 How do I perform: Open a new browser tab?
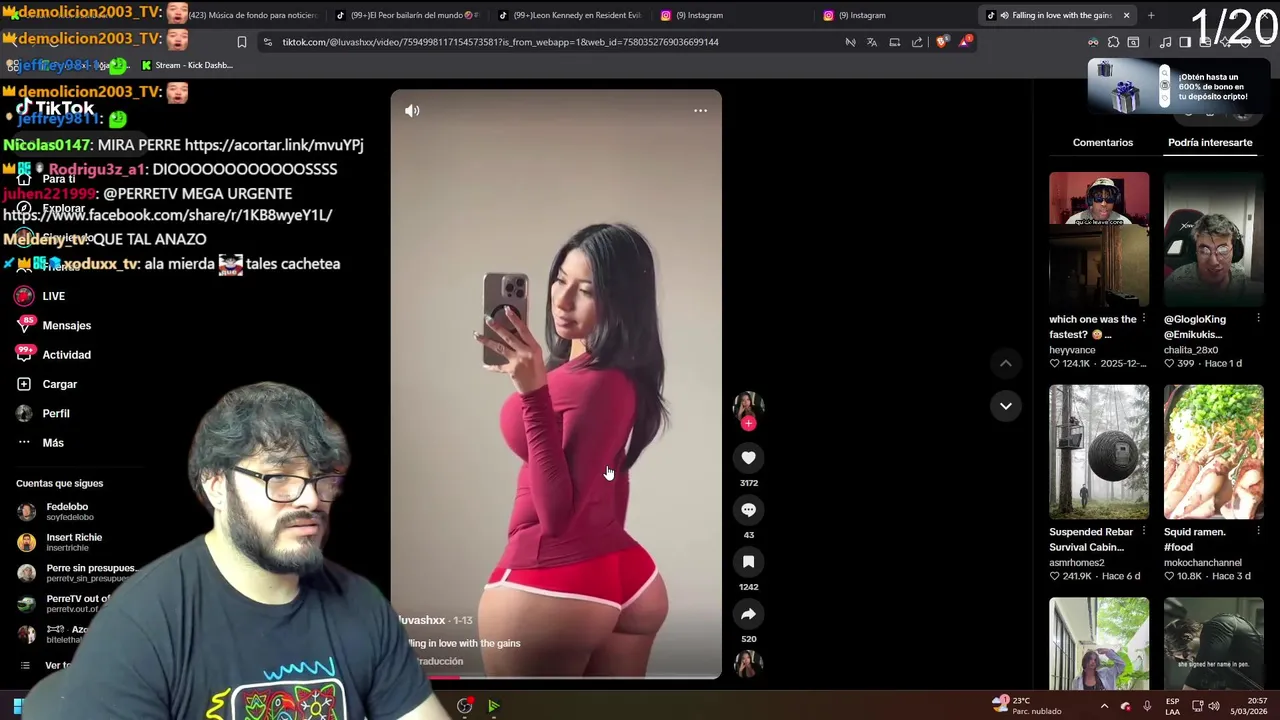coord(1151,15)
